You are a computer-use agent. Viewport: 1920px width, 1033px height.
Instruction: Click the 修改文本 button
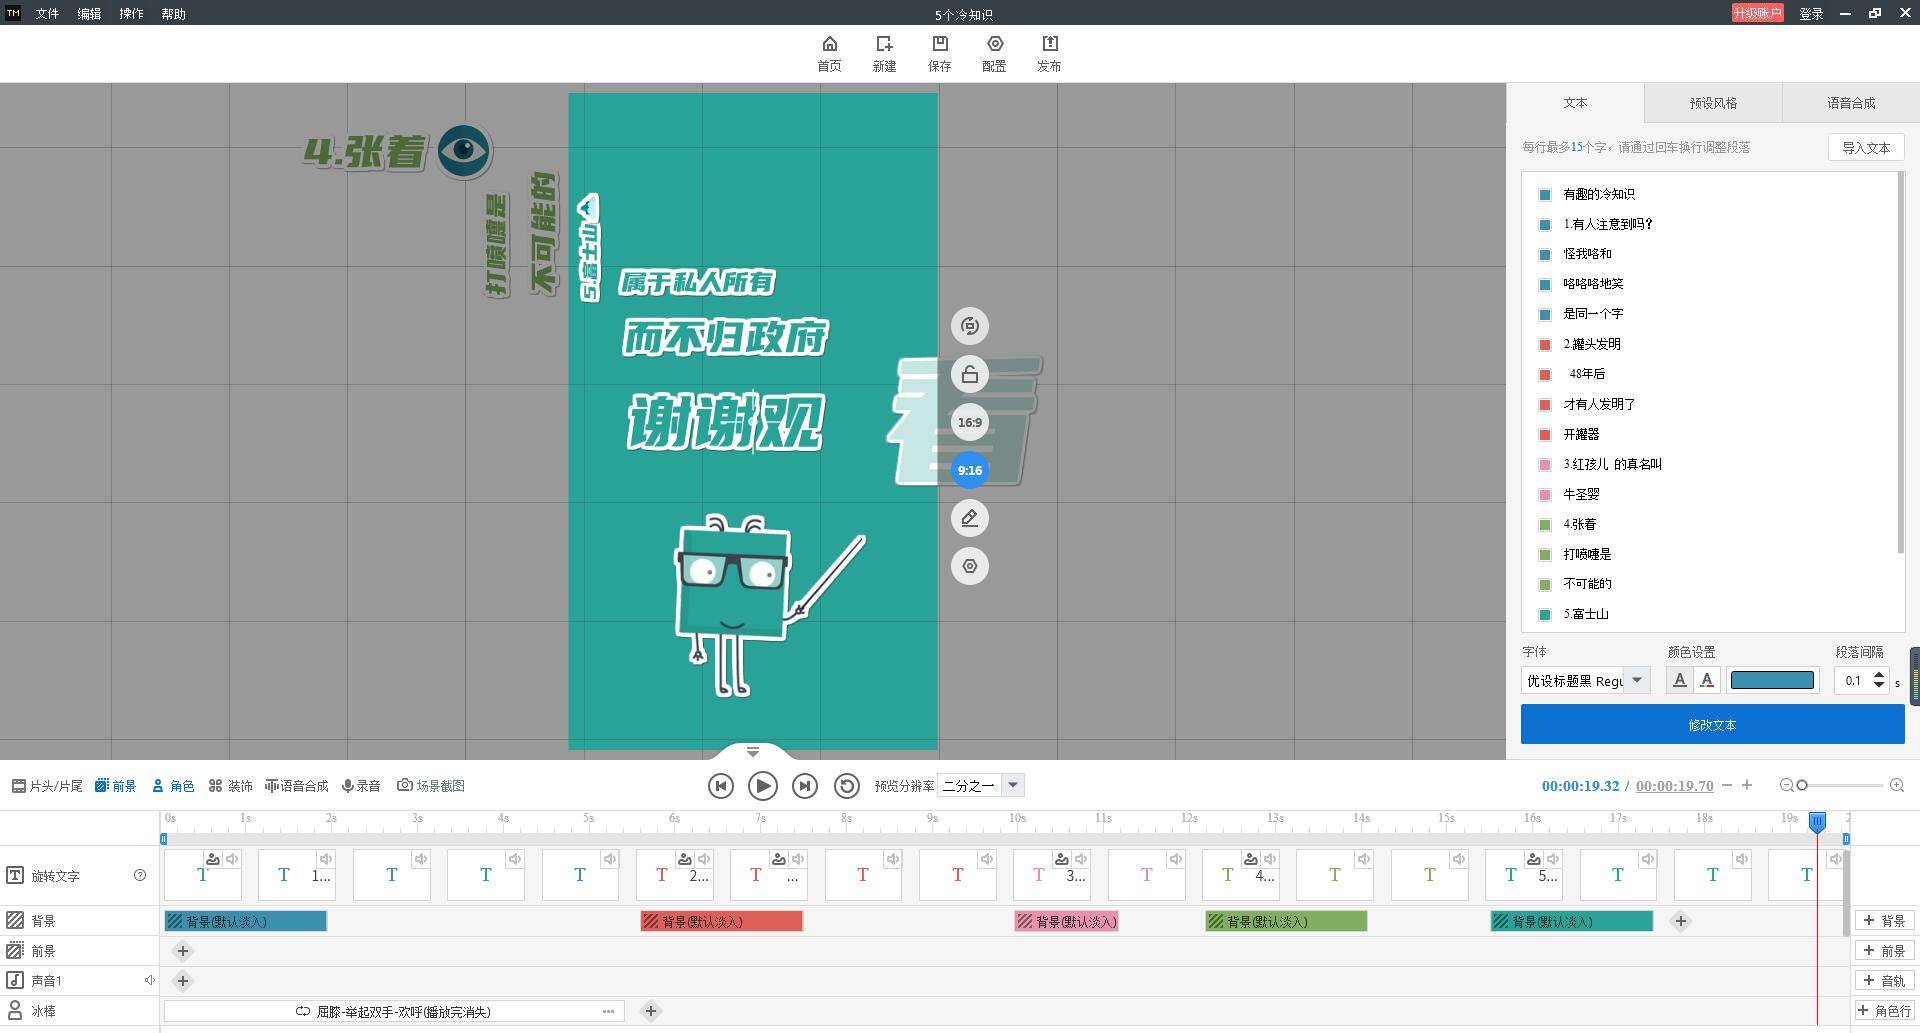coord(1712,724)
